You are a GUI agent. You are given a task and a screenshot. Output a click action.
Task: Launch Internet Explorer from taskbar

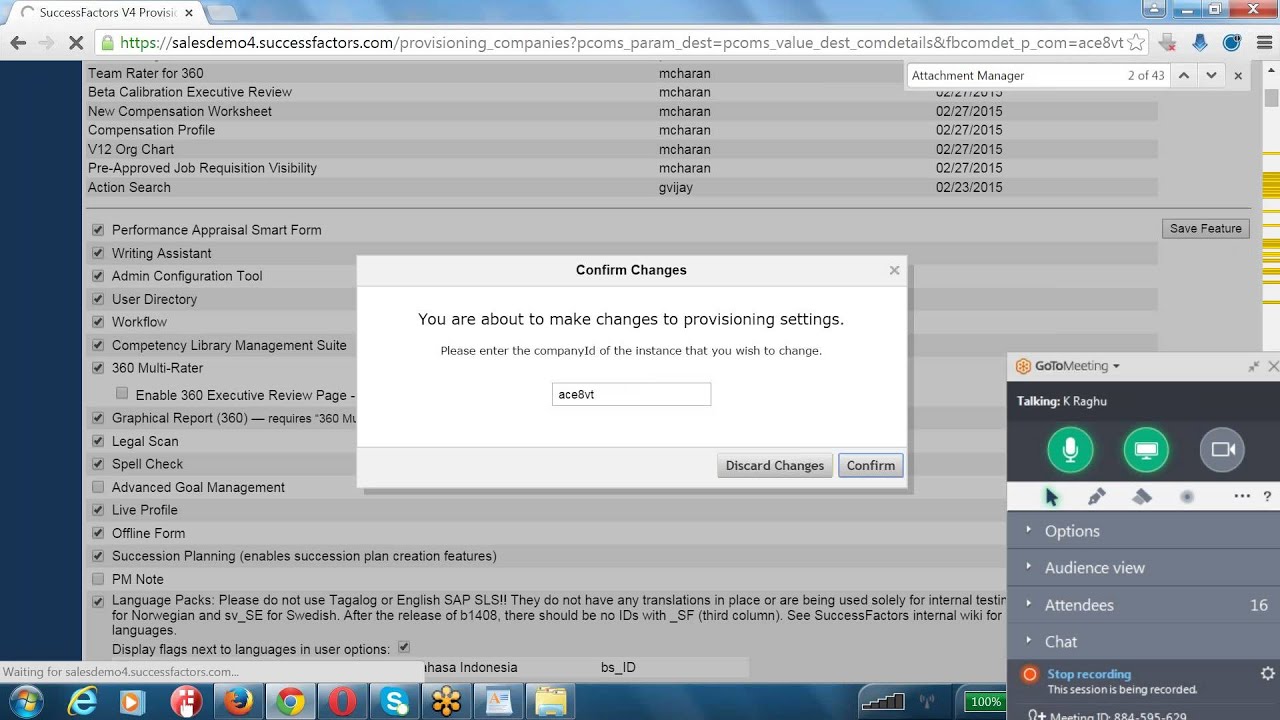(x=82, y=701)
